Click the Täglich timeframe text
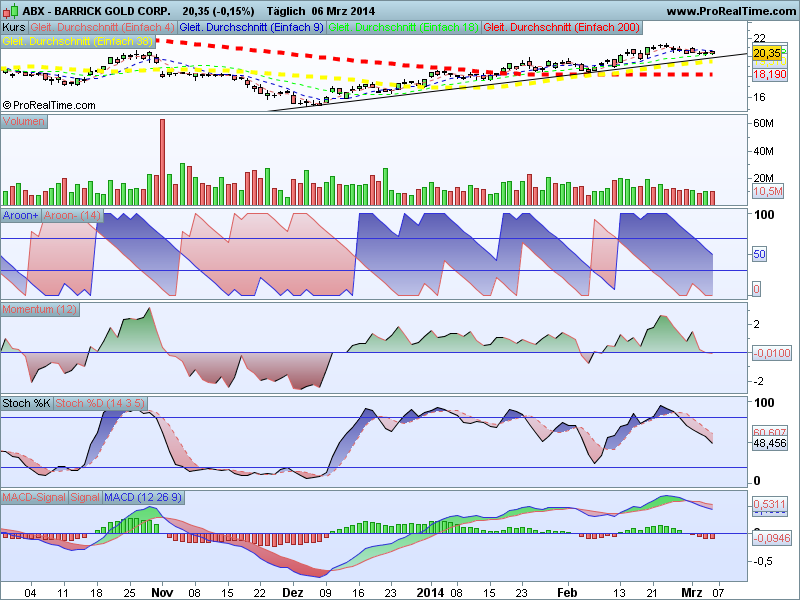800x600 pixels. coord(286,11)
